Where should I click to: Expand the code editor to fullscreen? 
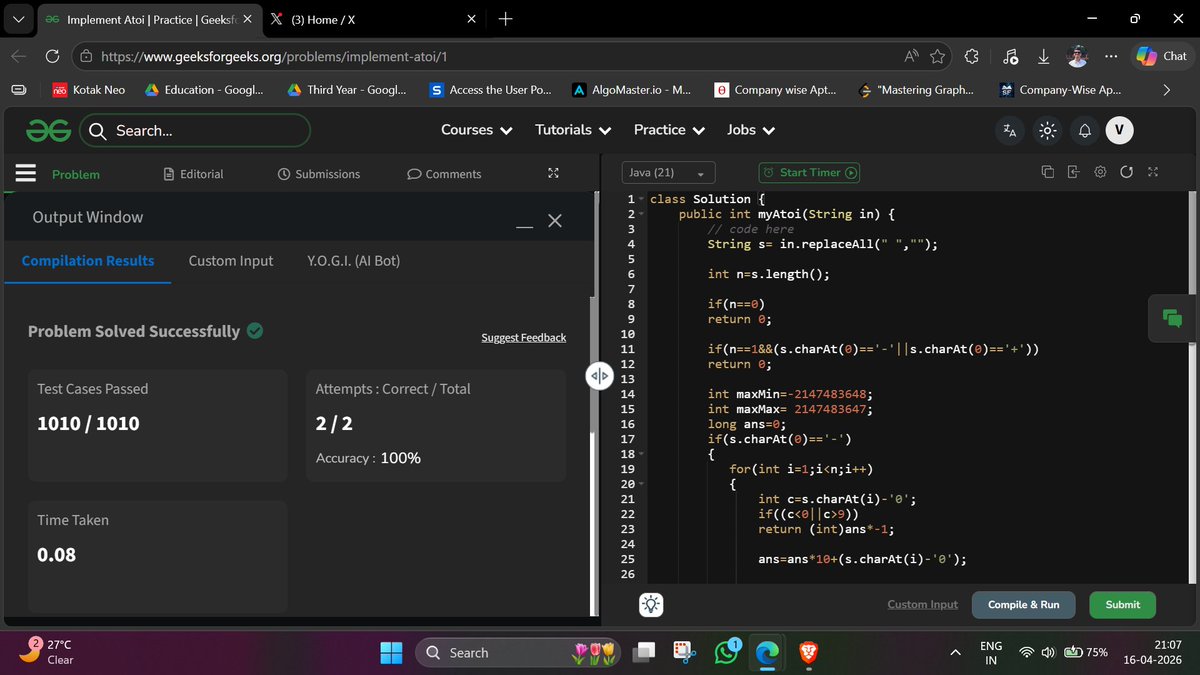pyautogui.click(x=1152, y=172)
